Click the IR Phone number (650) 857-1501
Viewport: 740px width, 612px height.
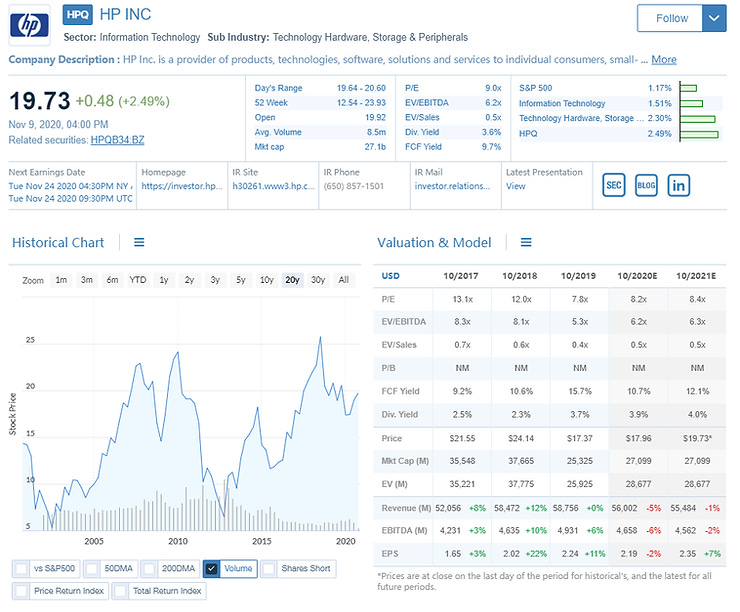tap(353, 186)
